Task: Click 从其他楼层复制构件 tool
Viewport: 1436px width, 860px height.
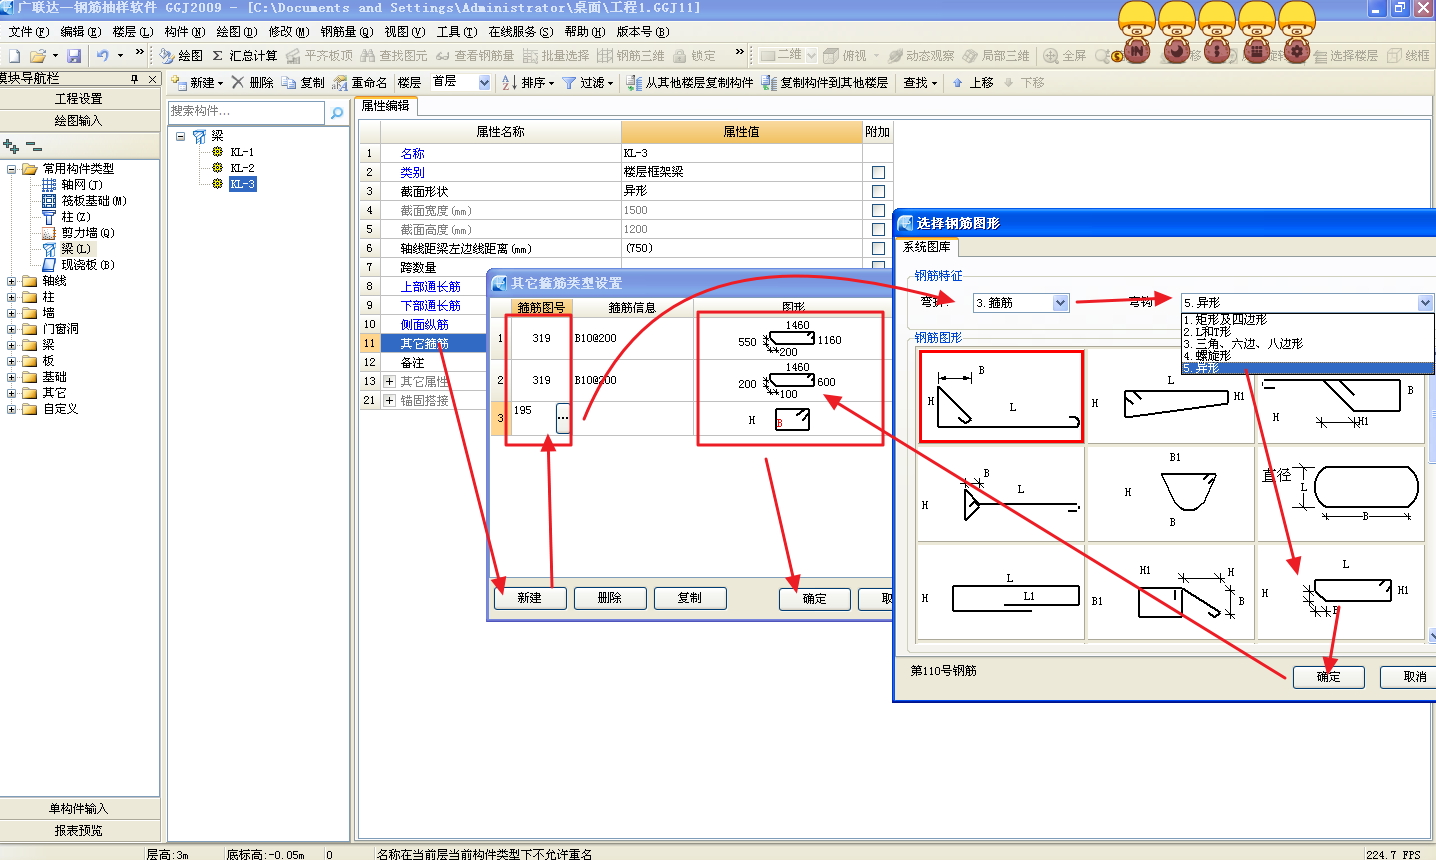Action: [690, 83]
